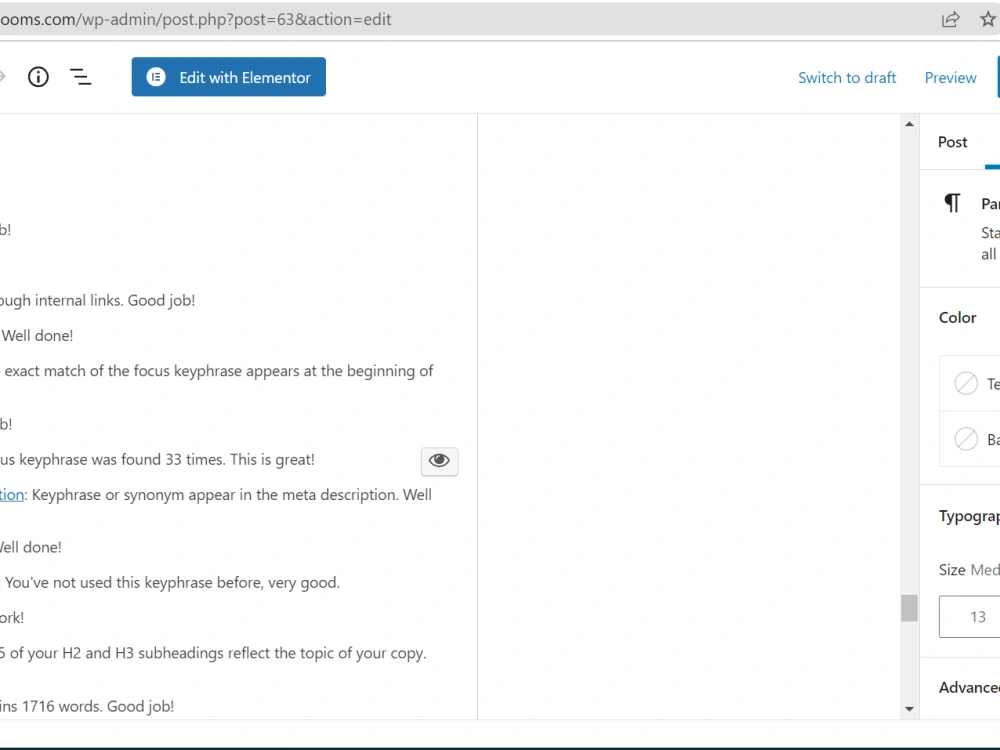Switch to the Post sidebar tab
This screenshot has height=750, width=1000.
coord(952,142)
